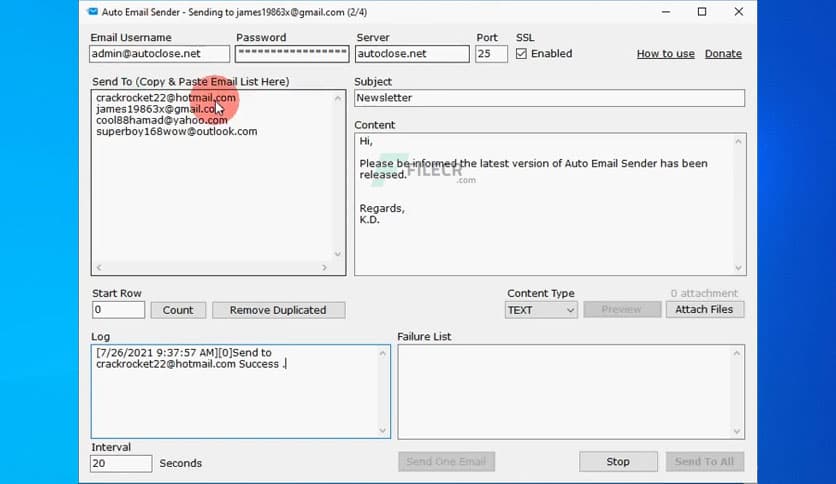Click the Regards, line in Content
This screenshot has width=836, height=484.
(382, 208)
